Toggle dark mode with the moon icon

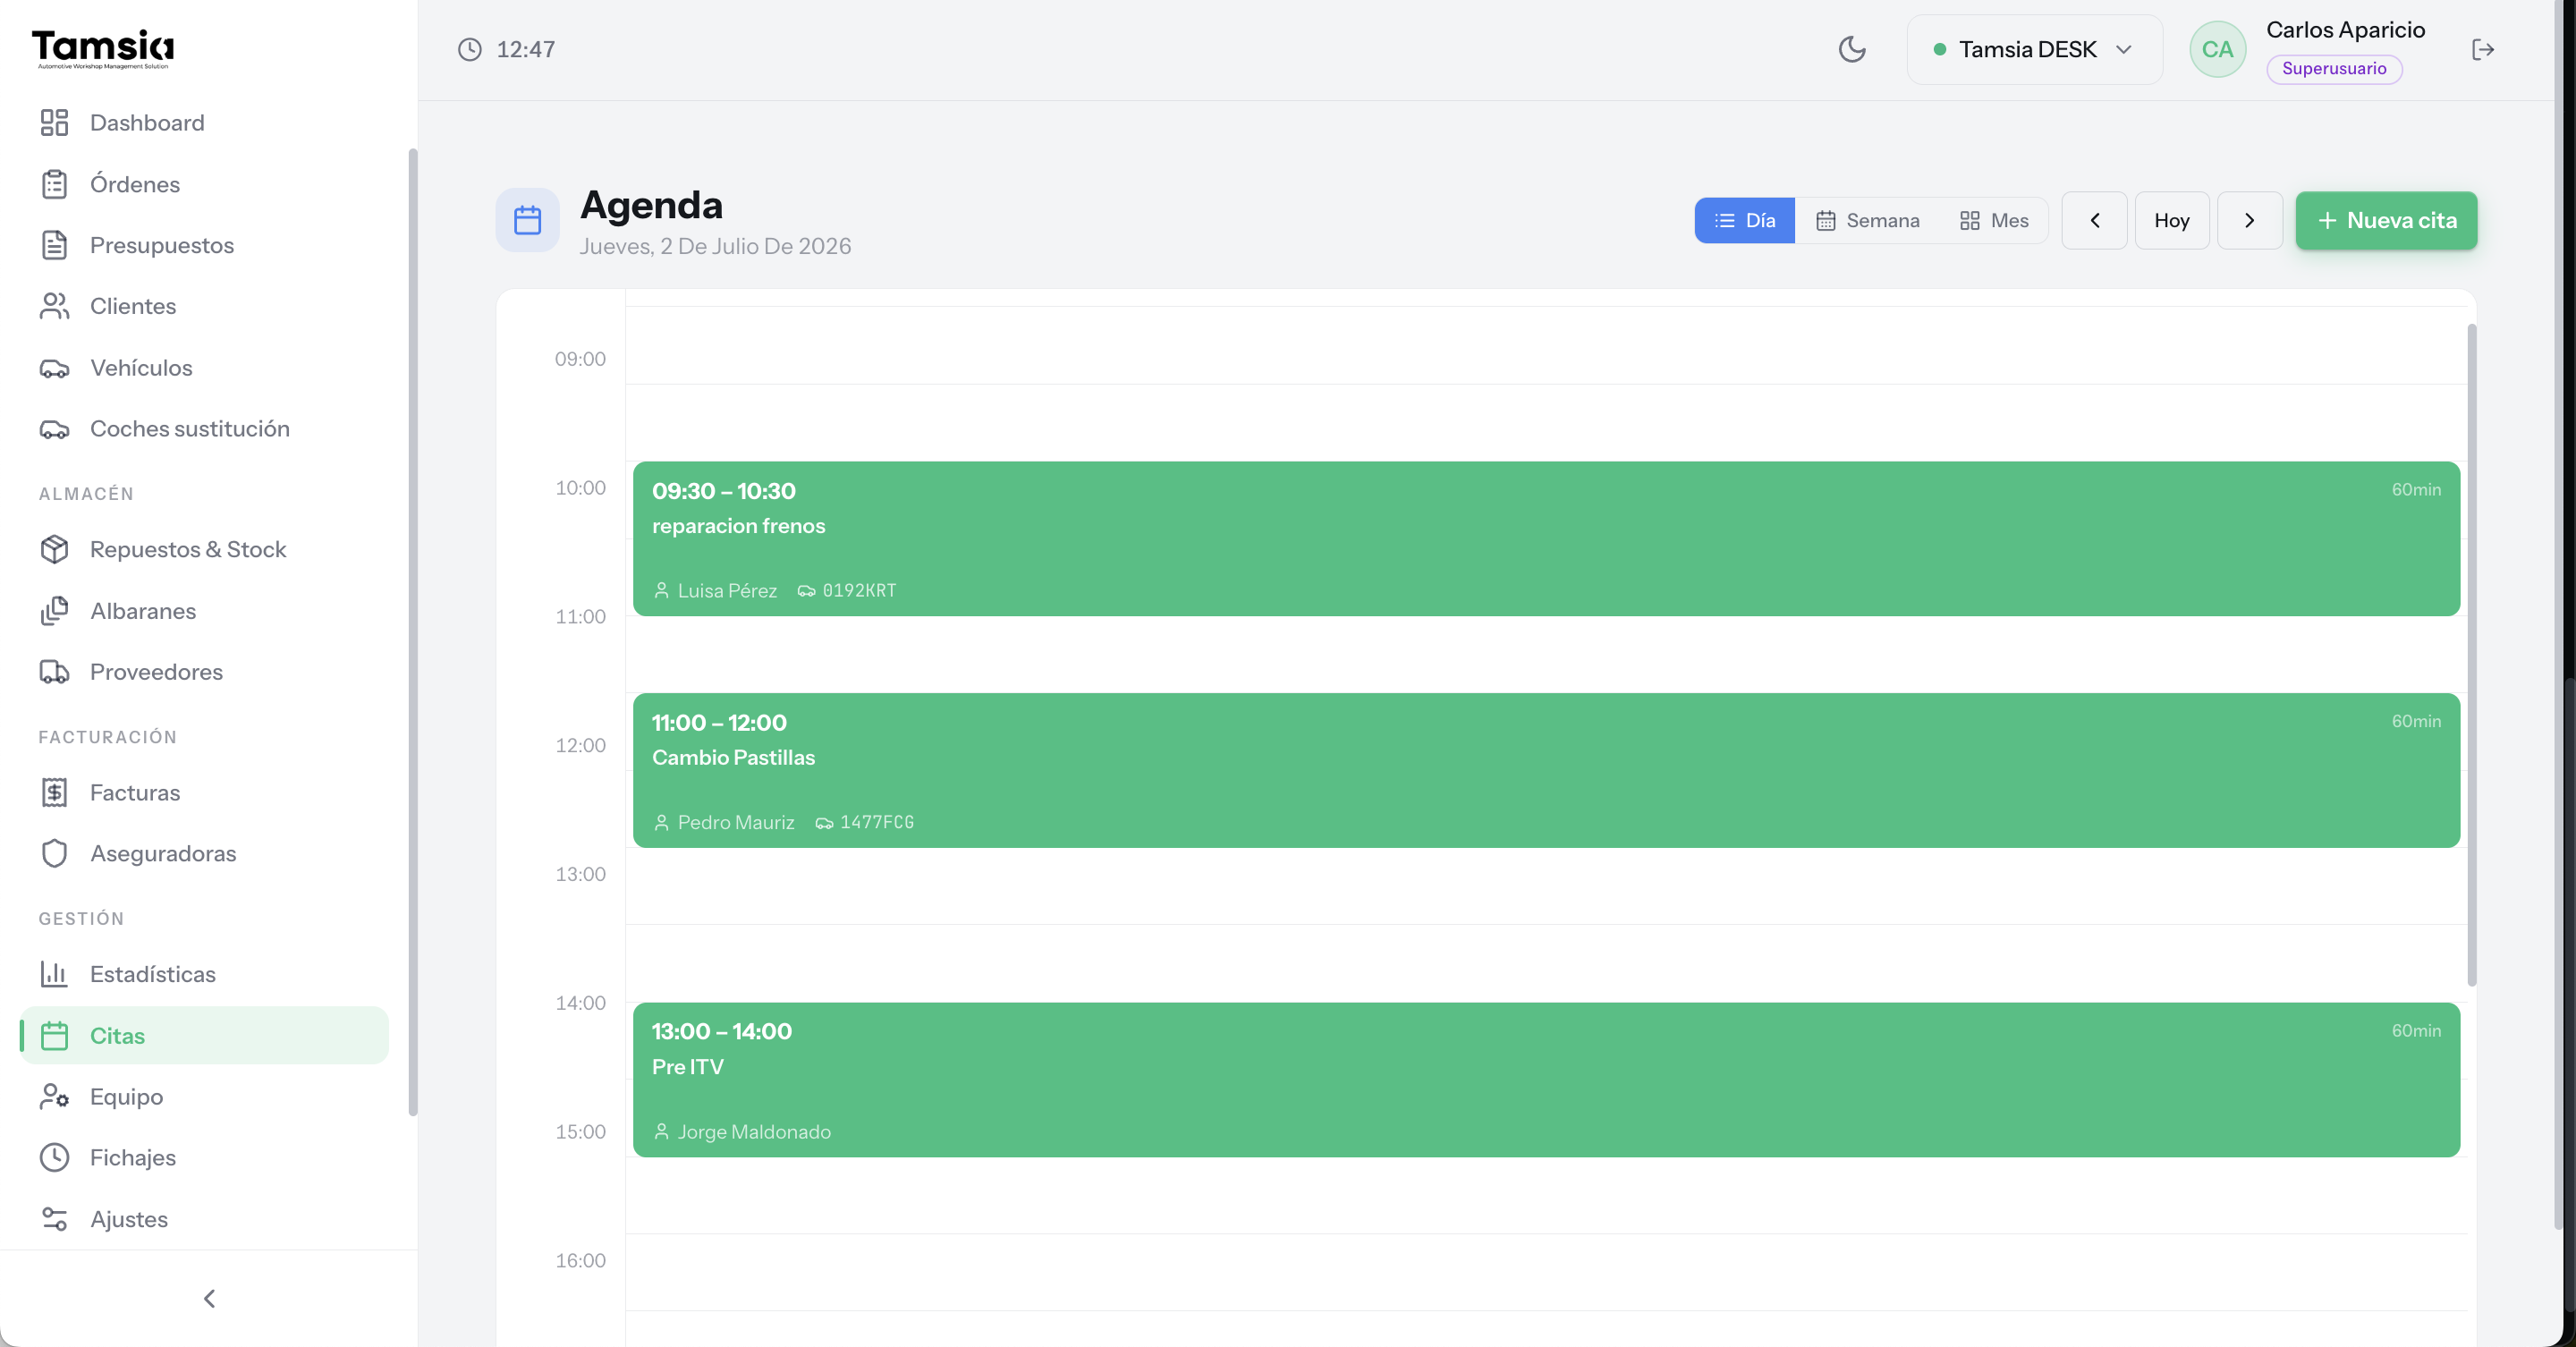(1852, 49)
